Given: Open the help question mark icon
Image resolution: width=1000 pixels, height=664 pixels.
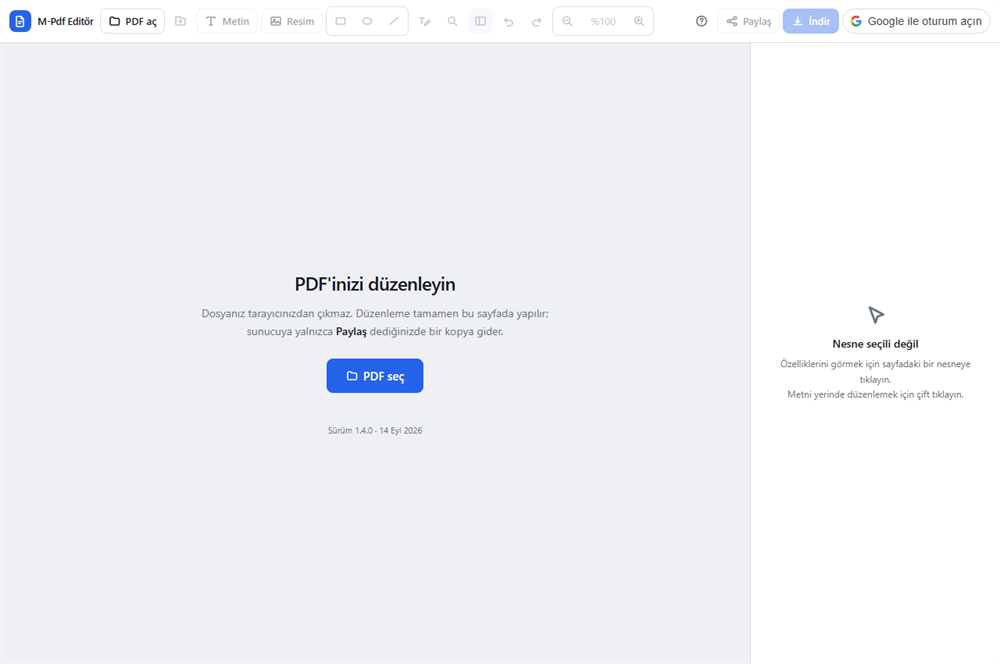Looking at the screenshot, I should (702, 21).
